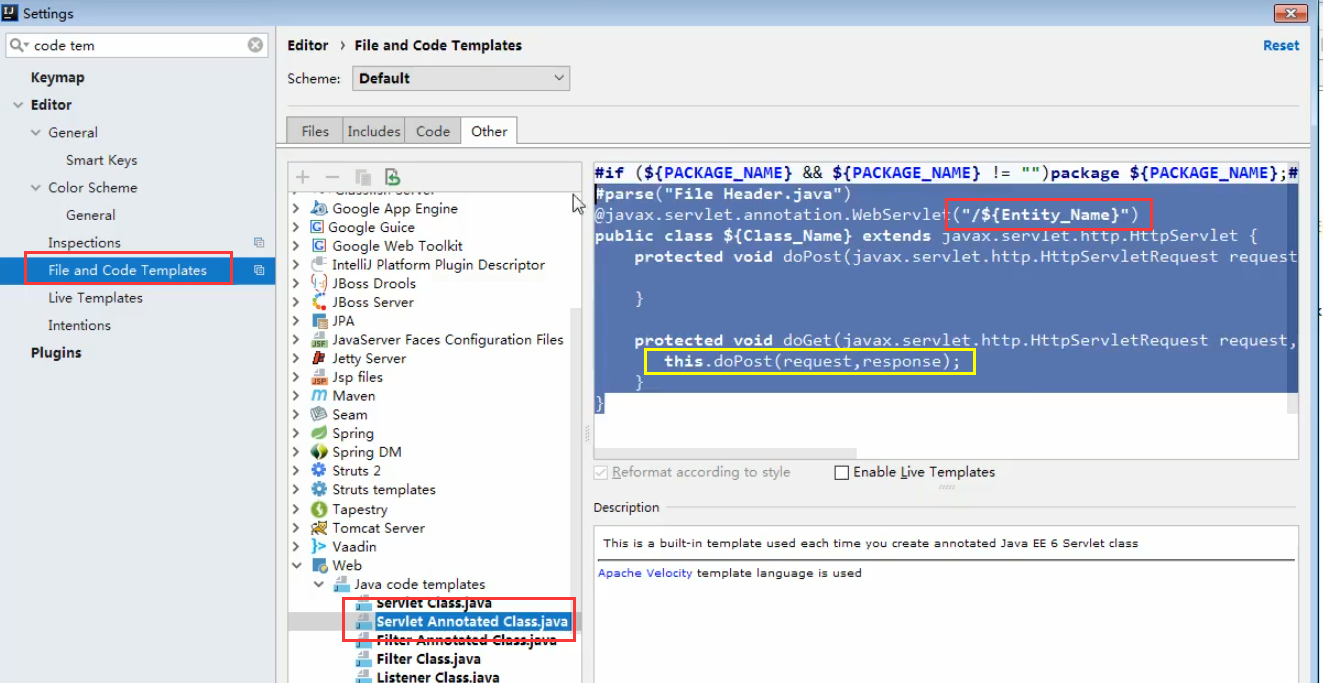The width and height of the screenshot is (1323, 683).
Task: Select Plugins in the settings sidebar
Action: [x=56, y=353]
